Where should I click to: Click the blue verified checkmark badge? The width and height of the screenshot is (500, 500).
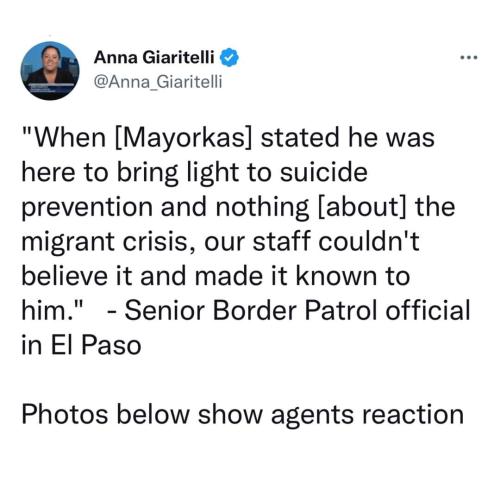coord(229,57)
